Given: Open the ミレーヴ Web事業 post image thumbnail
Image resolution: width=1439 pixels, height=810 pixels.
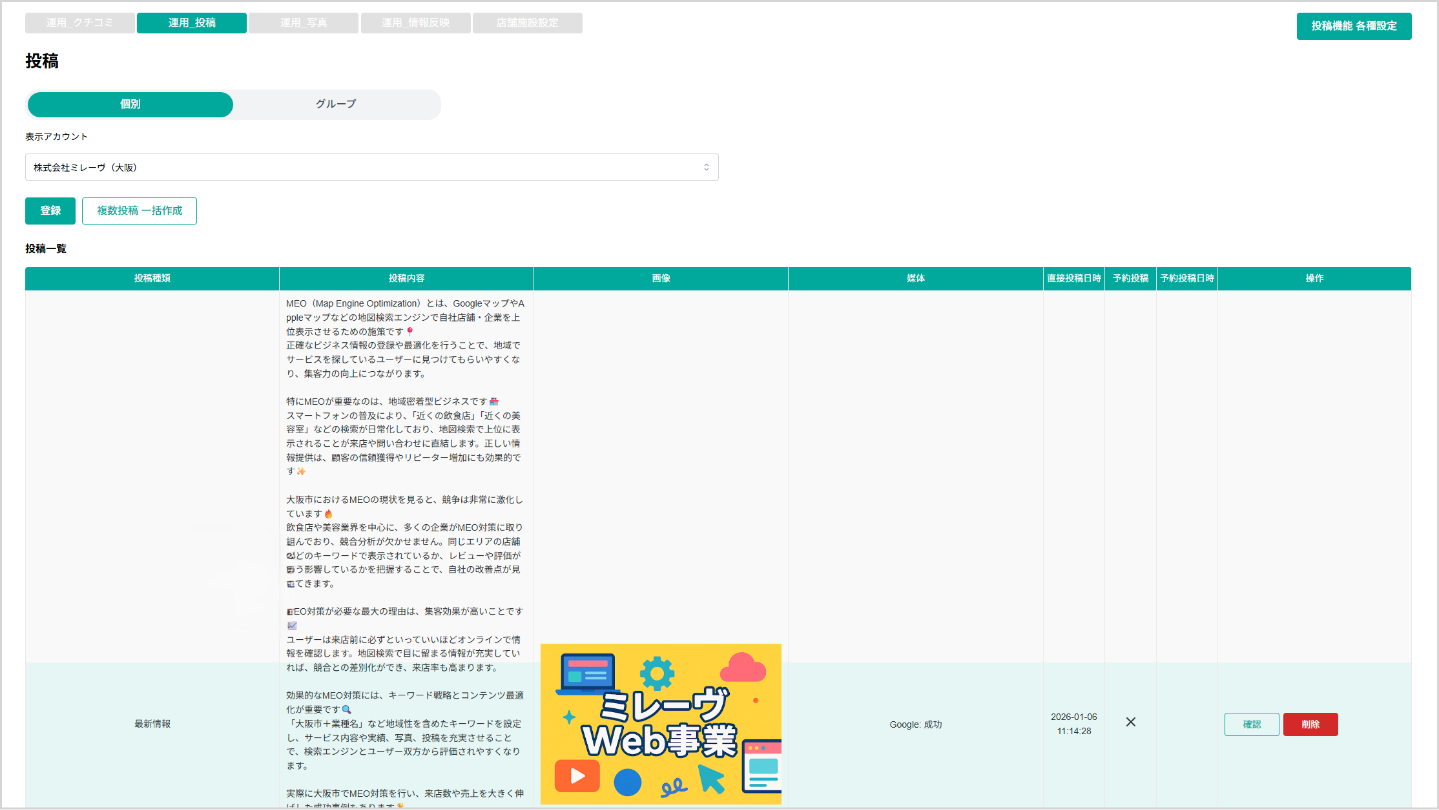Looking at the screenshot, I should [x=660, y=724].
